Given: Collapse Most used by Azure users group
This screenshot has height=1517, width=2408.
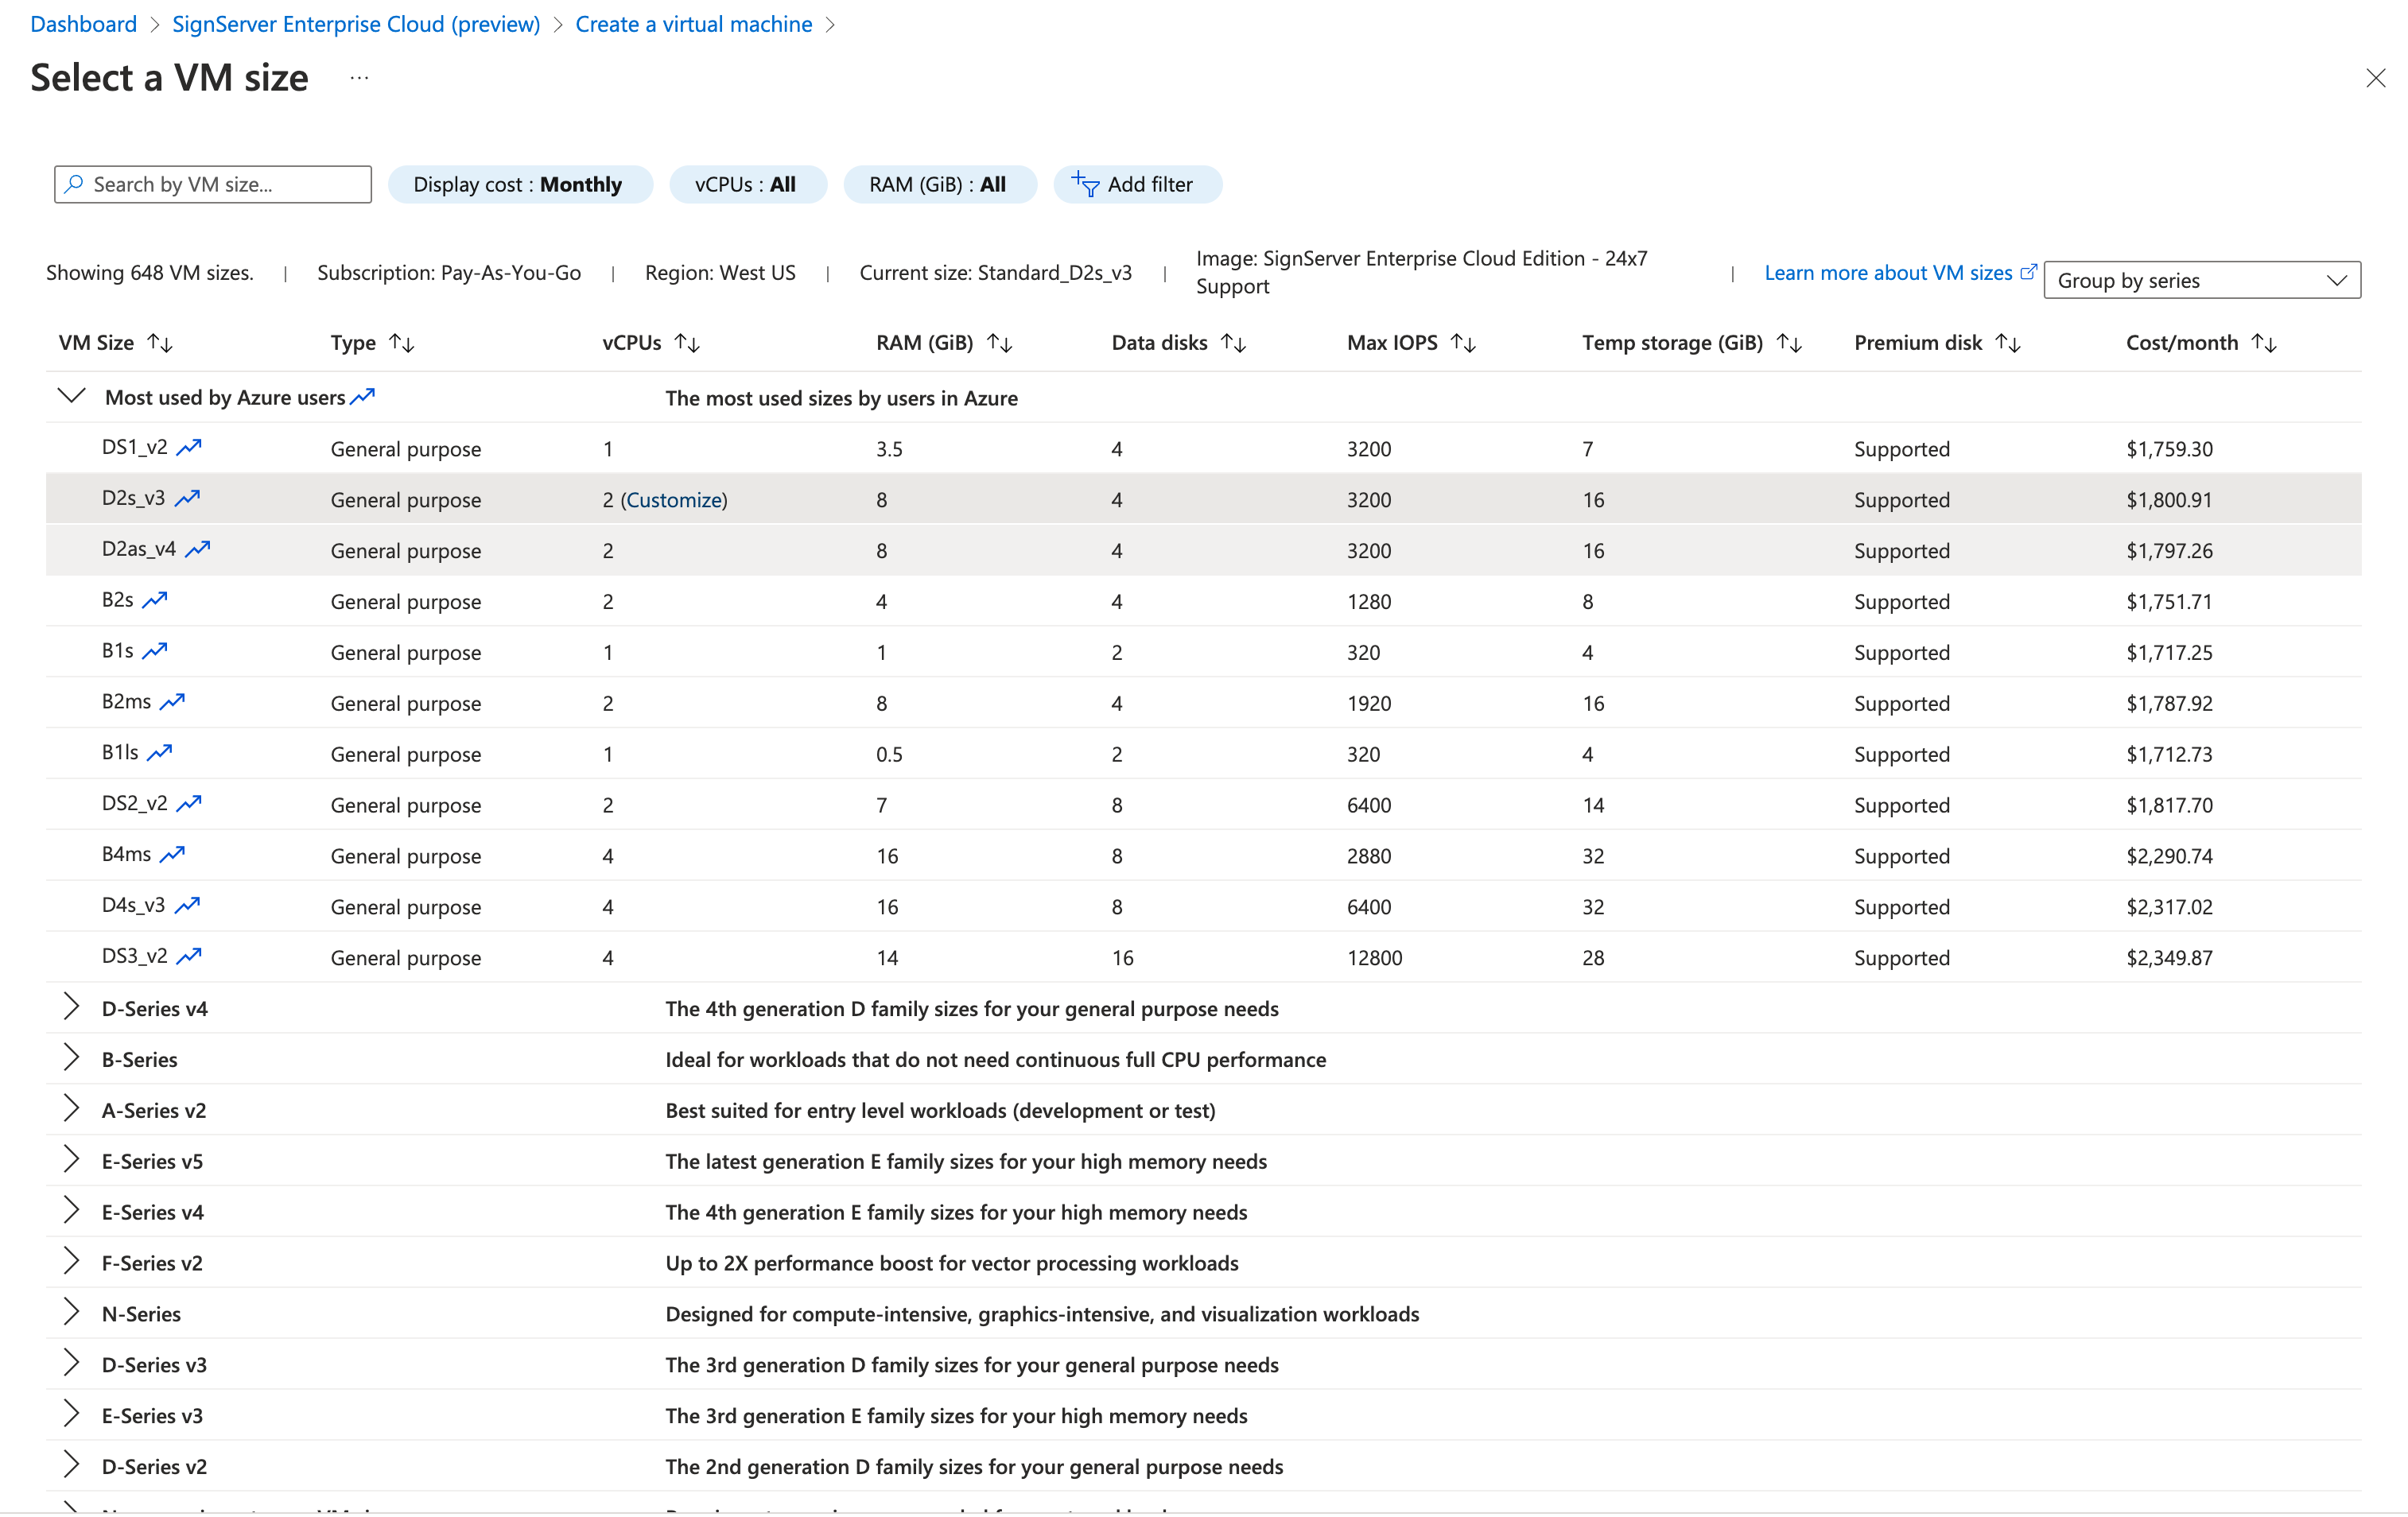Looking at the screenshot, I should 71,396.
